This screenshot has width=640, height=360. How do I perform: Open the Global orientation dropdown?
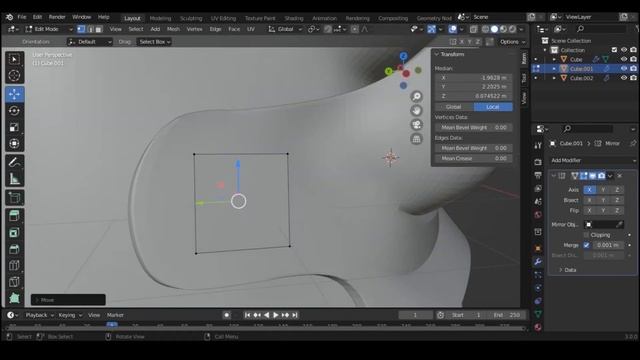[x=285, y=29]
